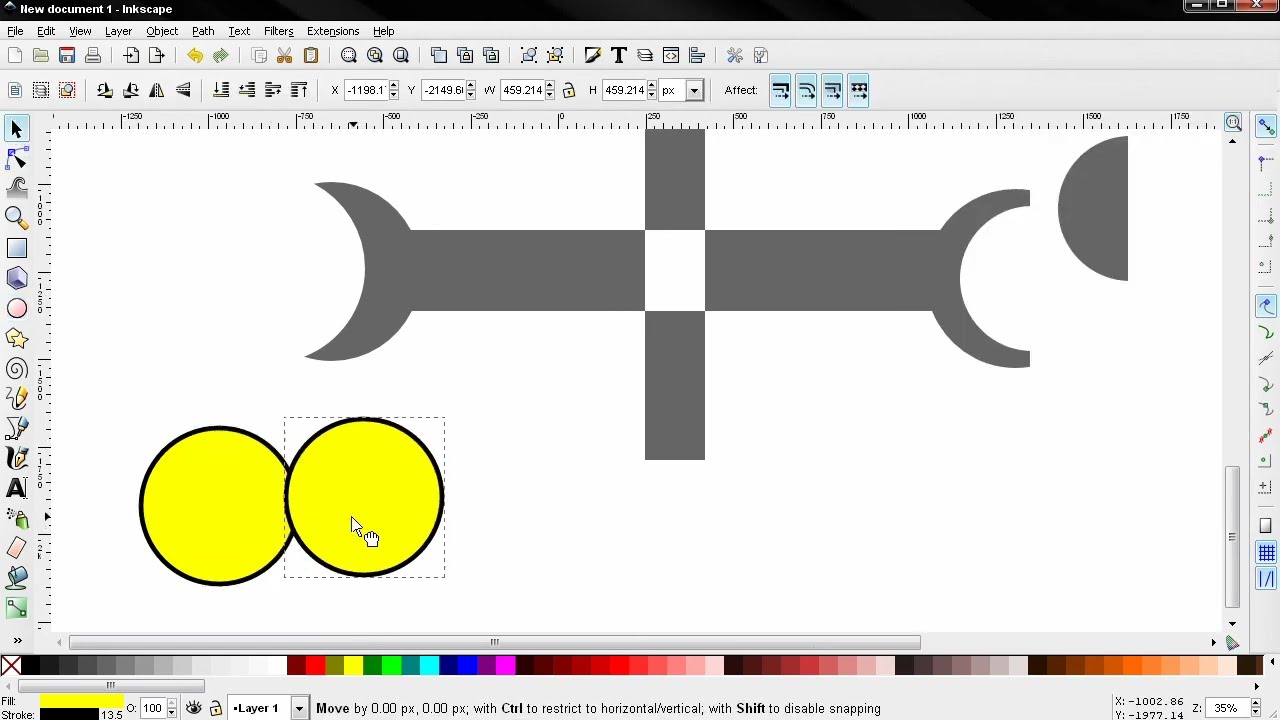Screen dimensions: 1280x720
Task: Select the Spiral tool
Action: pos(16,369)
